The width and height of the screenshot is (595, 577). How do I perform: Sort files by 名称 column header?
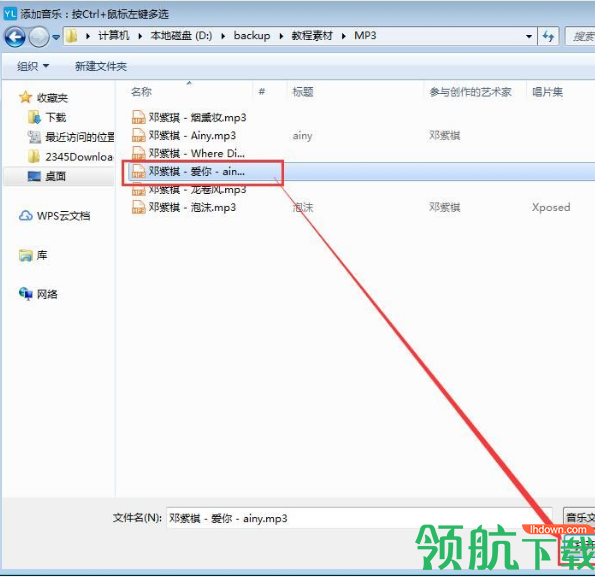point(141,92)
